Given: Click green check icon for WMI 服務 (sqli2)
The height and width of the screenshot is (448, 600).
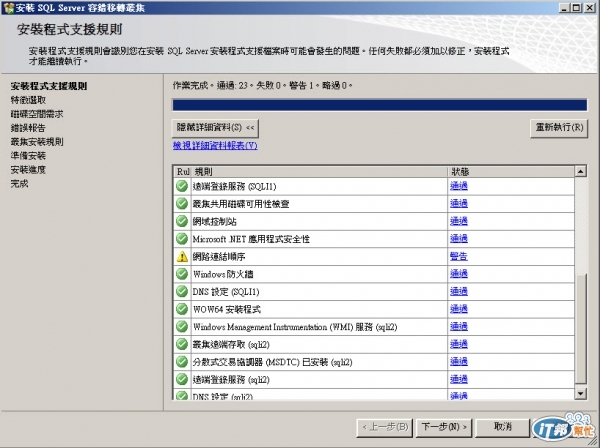Looking at the screenshot, I should click(x=182, y=327).
